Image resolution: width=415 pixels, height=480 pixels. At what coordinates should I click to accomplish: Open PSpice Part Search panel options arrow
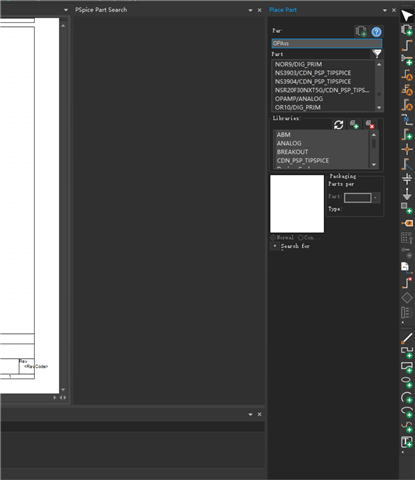pyautogui.click(x=250, y=10)
